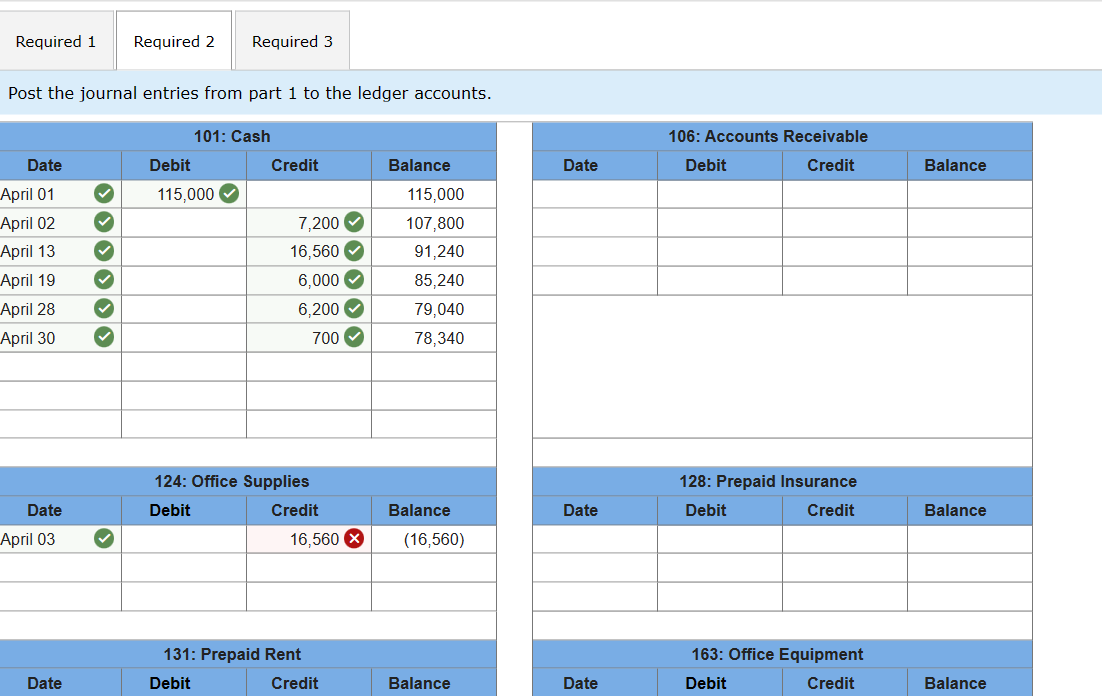Edit the 7,200 credit cell in Cash

pos(309,223)
